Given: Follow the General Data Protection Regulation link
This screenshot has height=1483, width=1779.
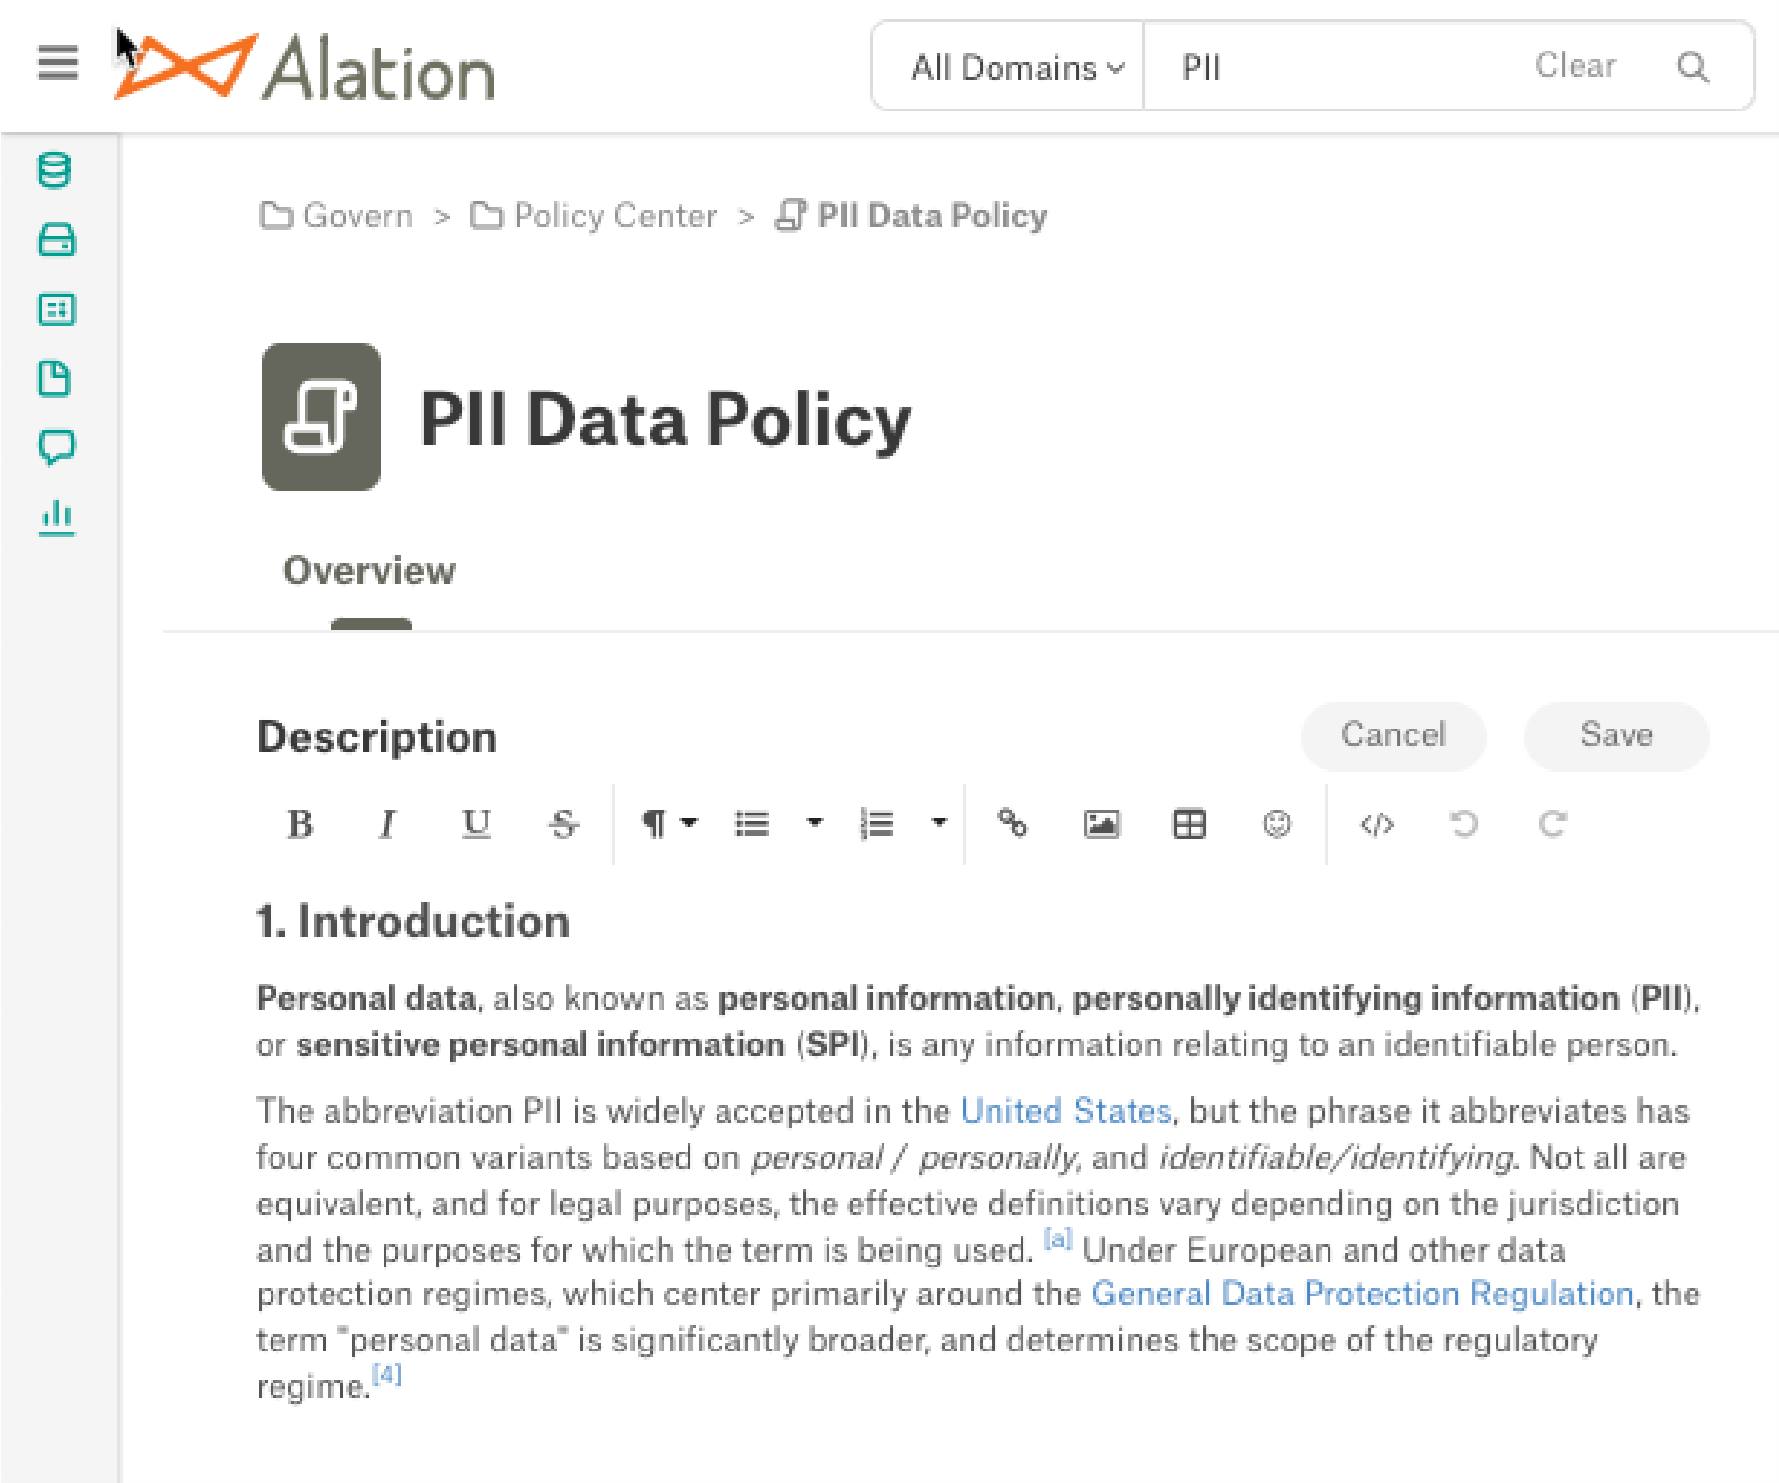Looking at the screenshot, I should 1362,1293.
